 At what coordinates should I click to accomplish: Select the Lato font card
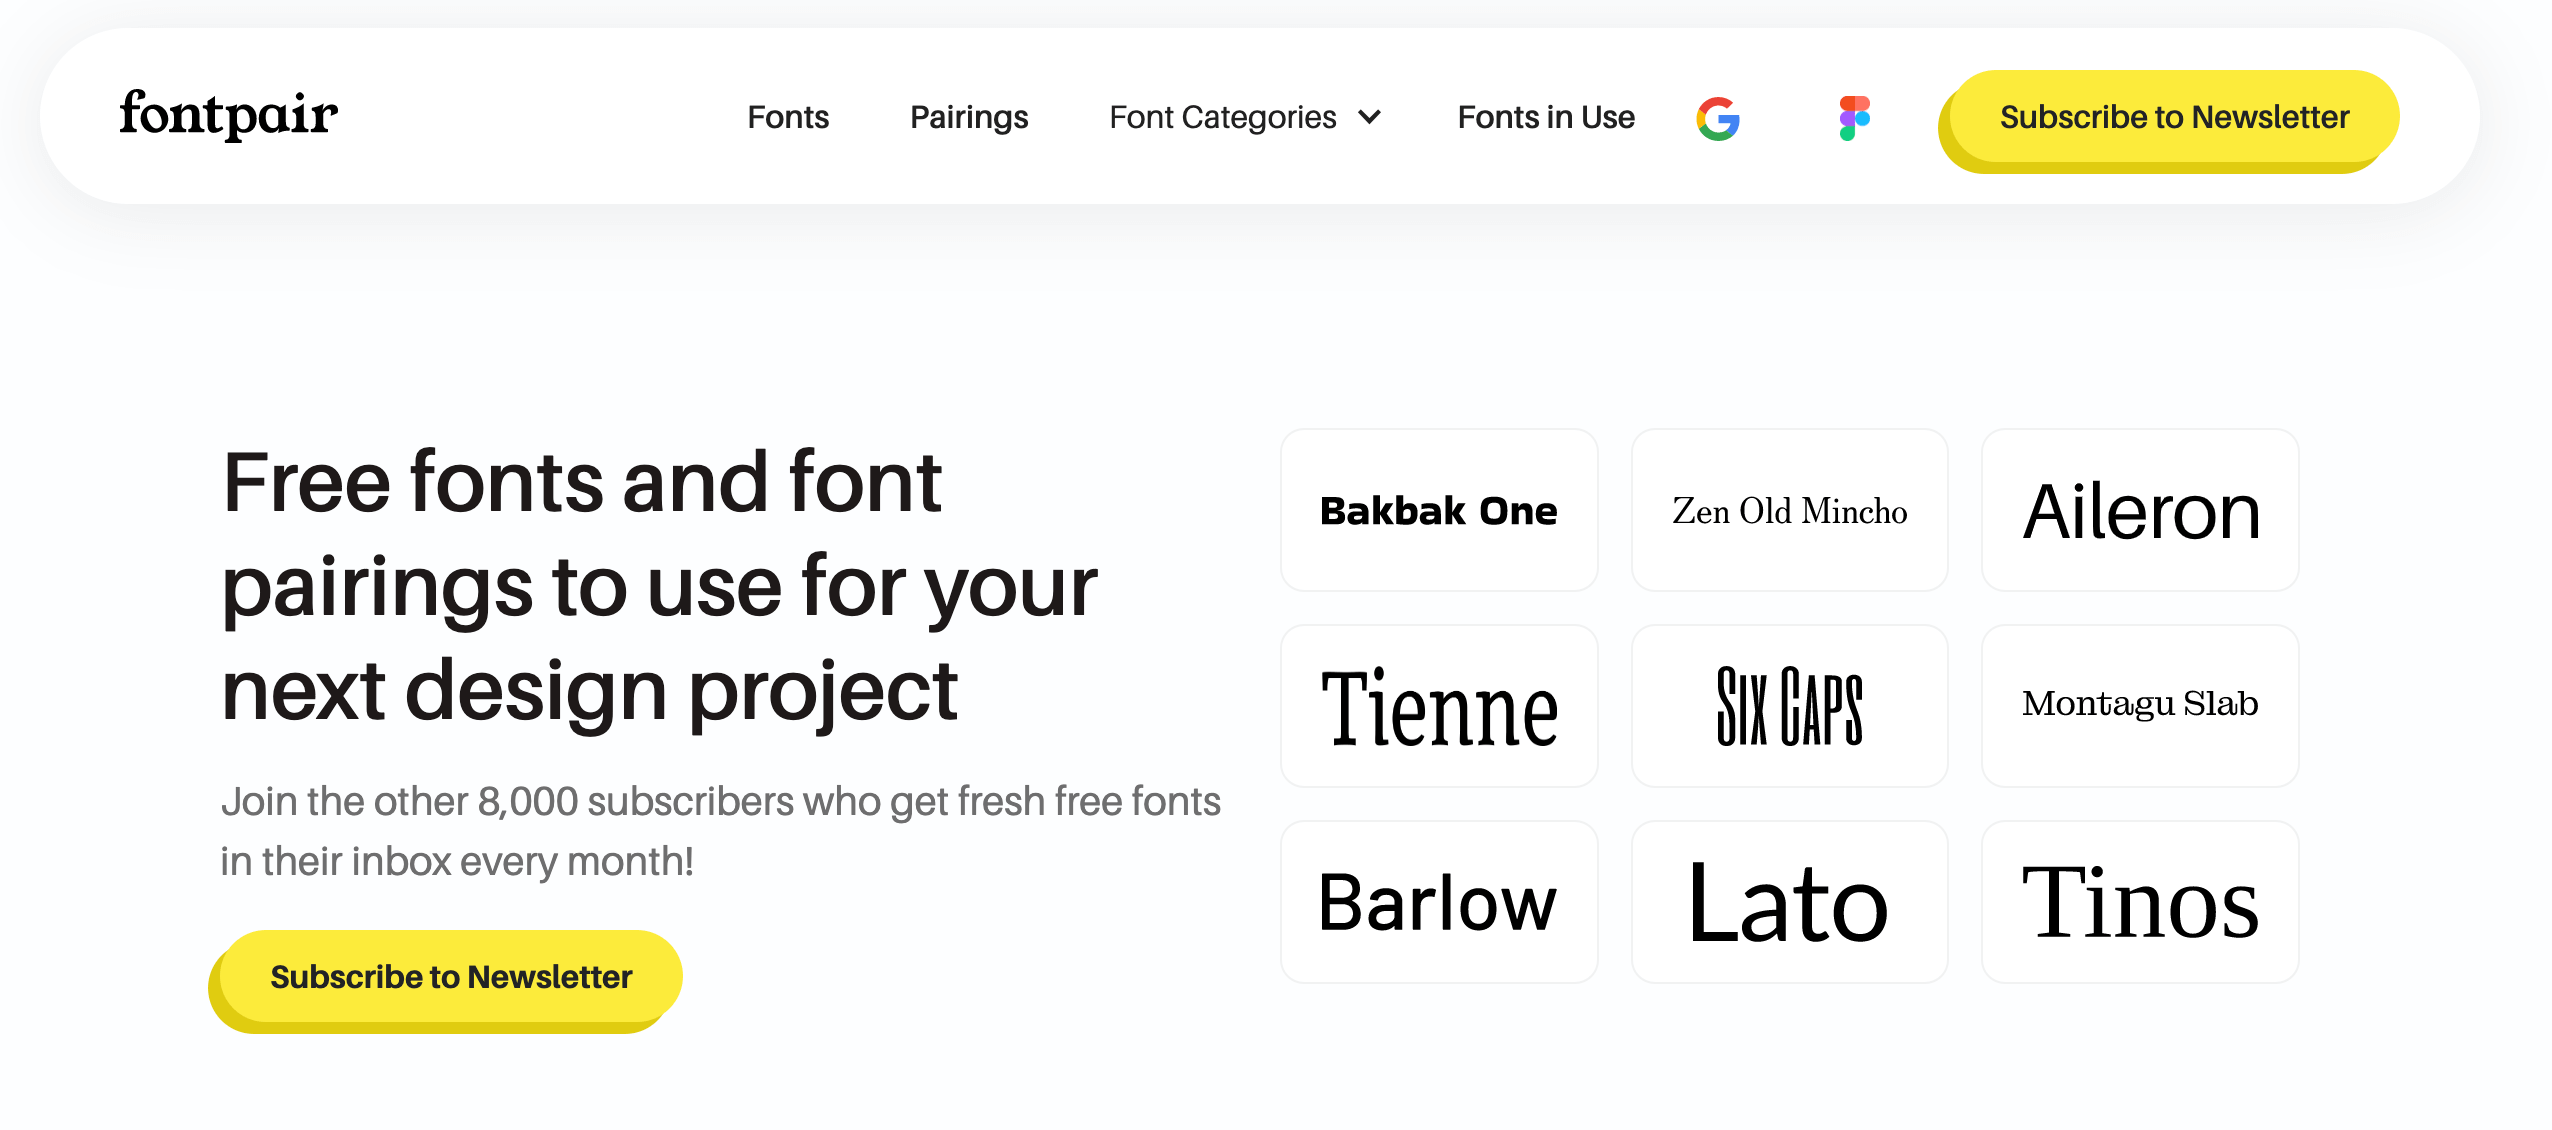pyautogui.click(x=1789, y=902)
